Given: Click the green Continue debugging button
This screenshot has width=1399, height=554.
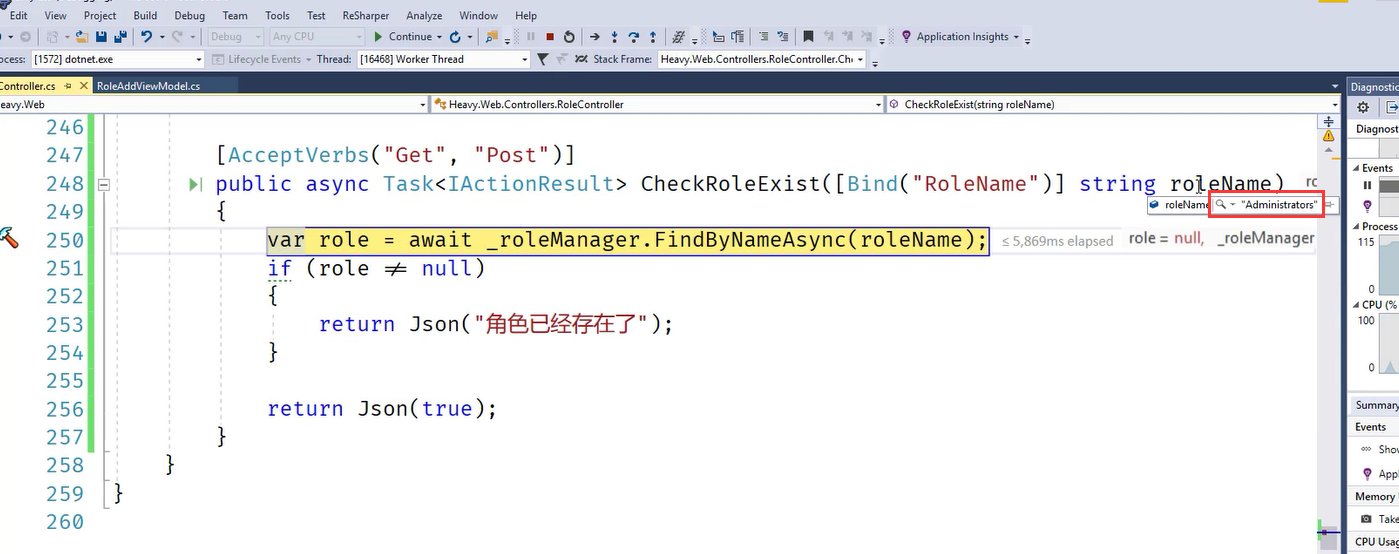Looking at the screenshot, I should click(x=403, y=37).
